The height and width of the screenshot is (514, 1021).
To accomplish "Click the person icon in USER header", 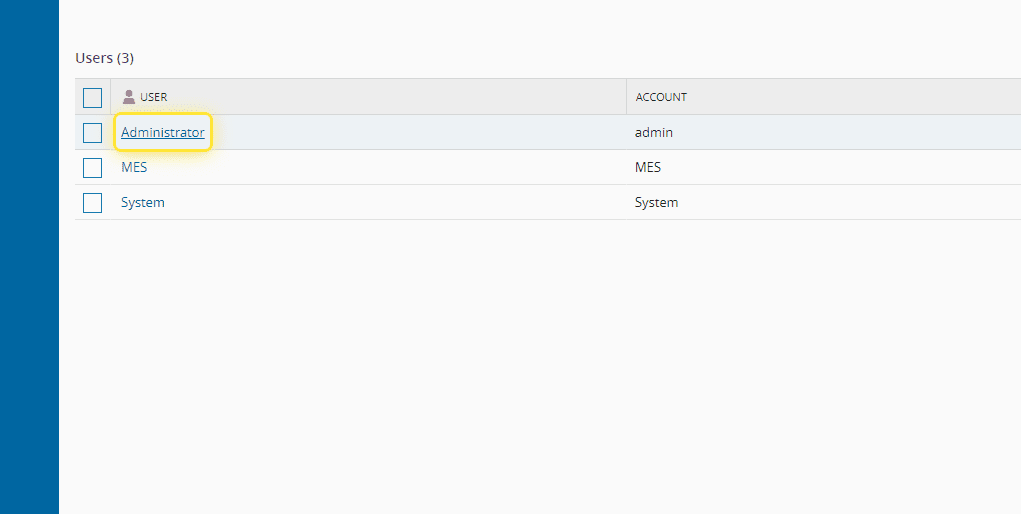I will [x=128, y=97].
